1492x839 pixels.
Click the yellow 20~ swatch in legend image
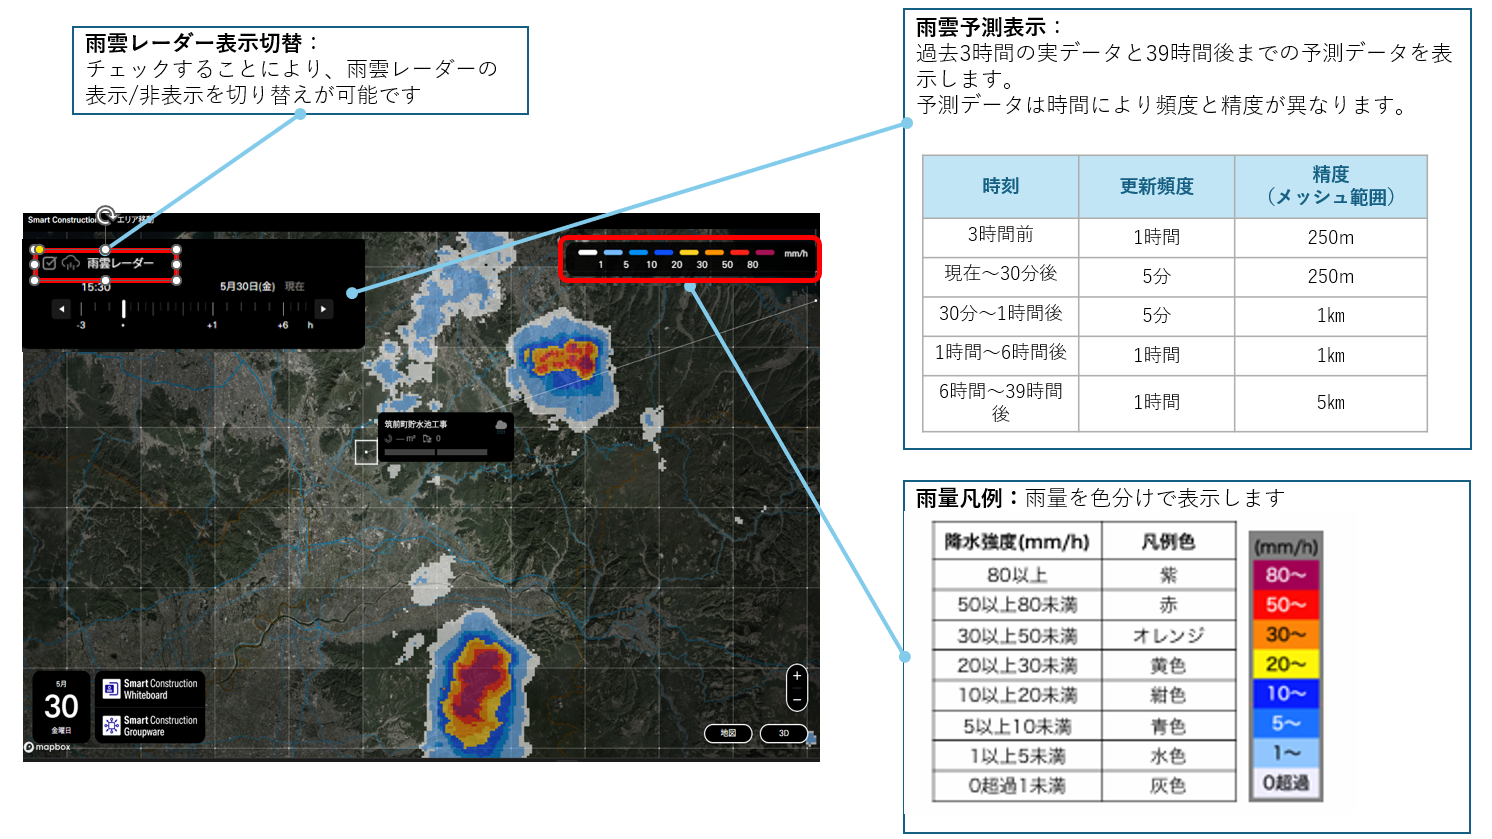coord(1286,663)
